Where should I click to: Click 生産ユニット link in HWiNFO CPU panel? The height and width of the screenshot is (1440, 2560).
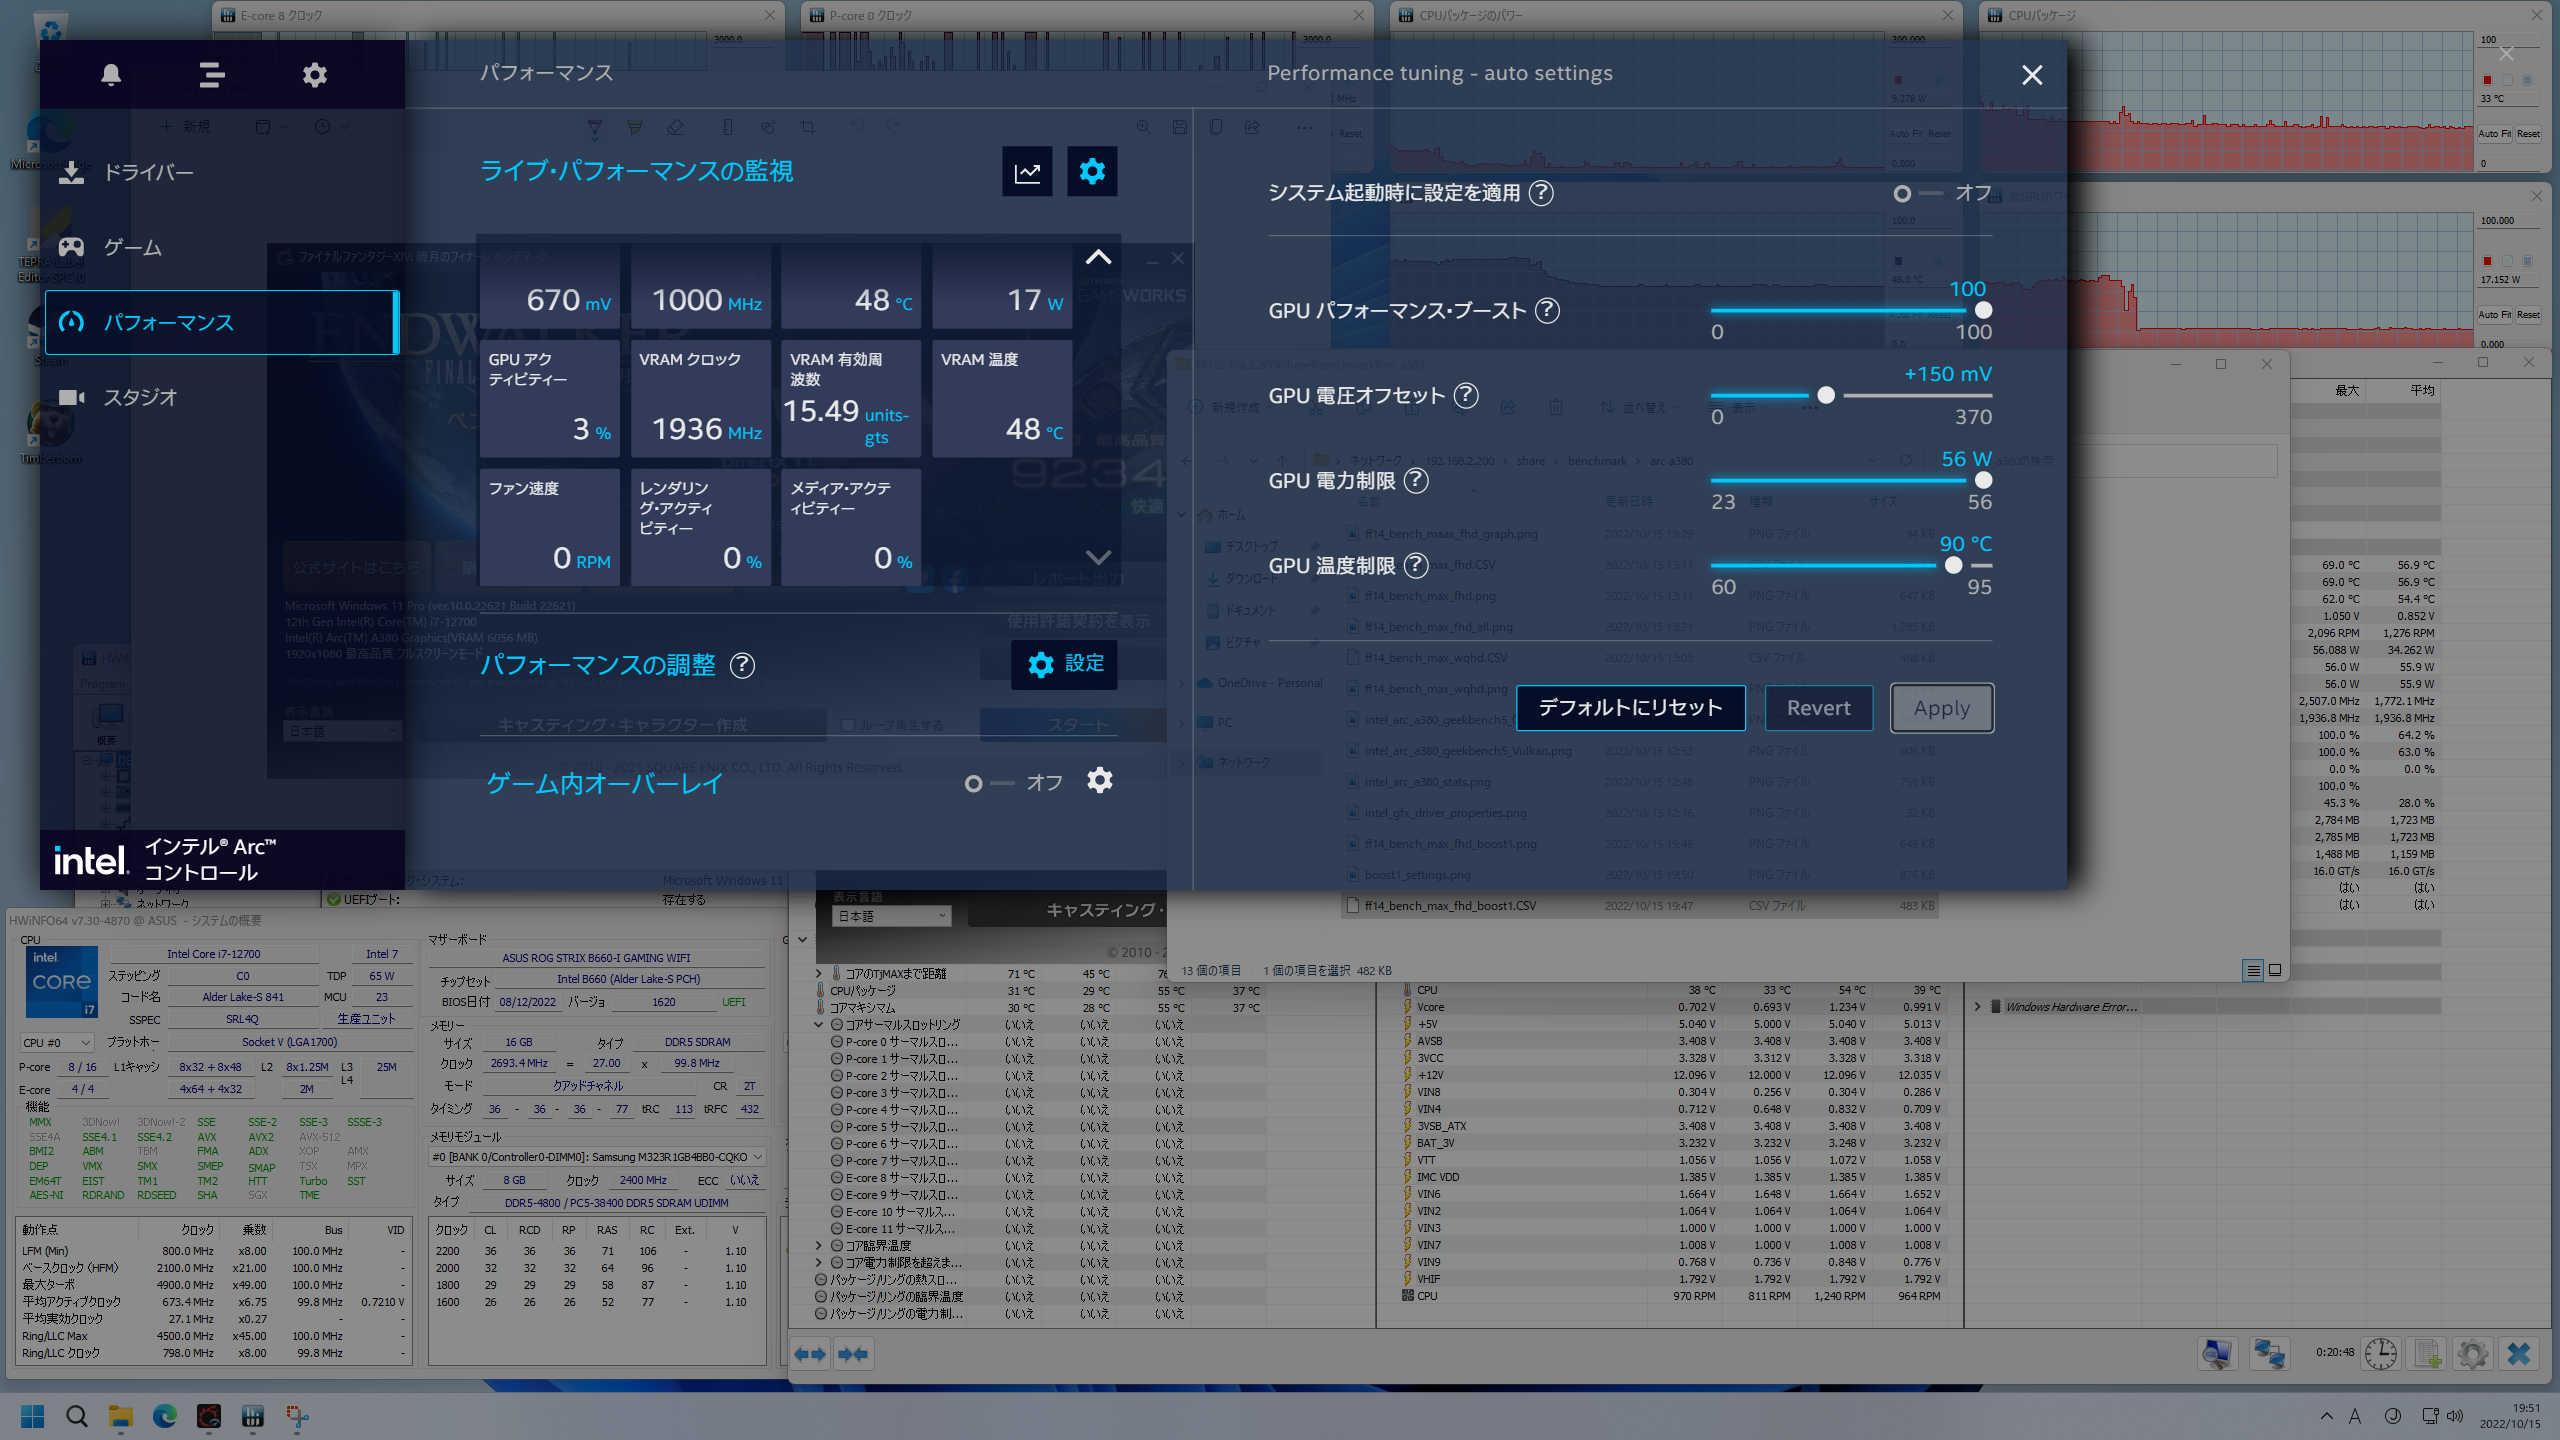point(365,1019)
